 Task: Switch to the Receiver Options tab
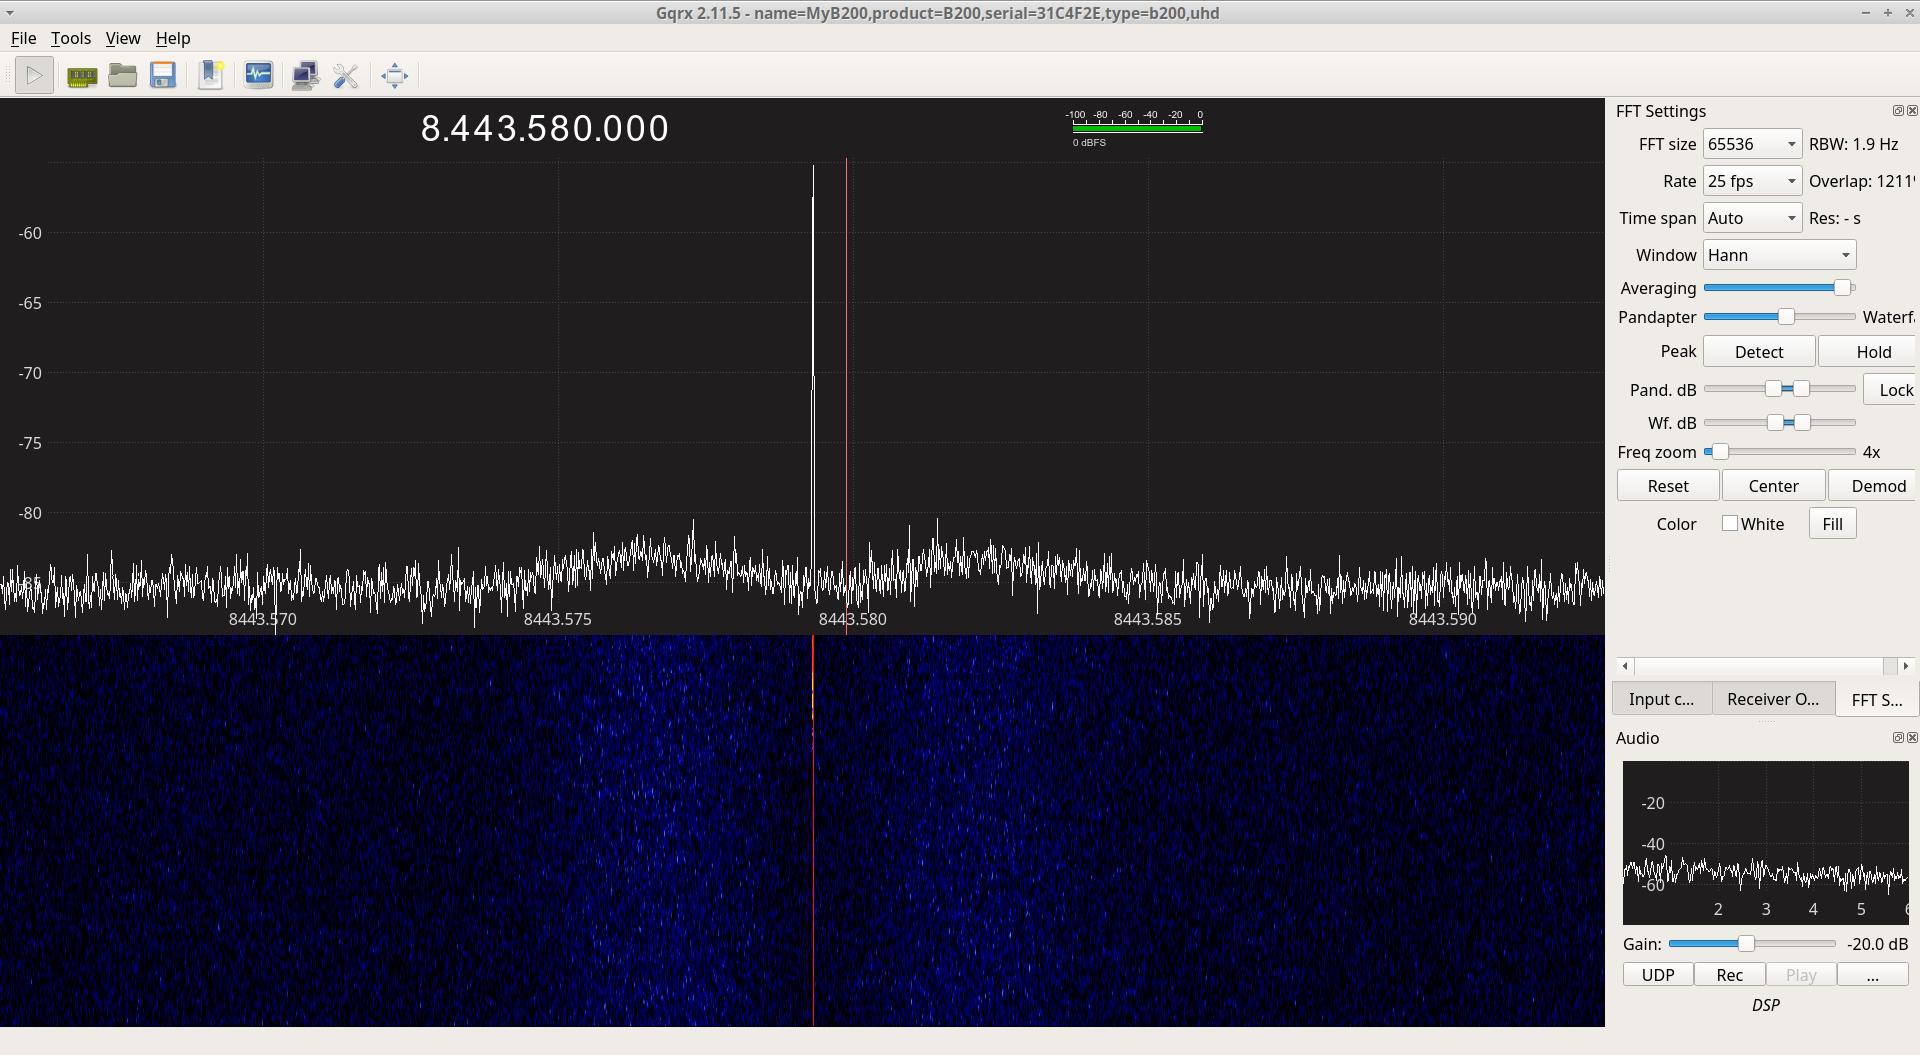[1772, 699]
